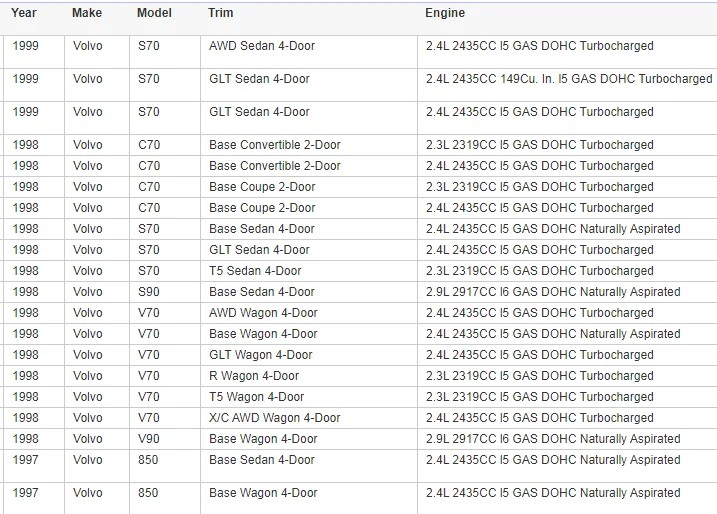Click 'GLT Sedan 4-Door' in 149Cu. In. row
717x514 pixels.
click(x=259, y=79)
